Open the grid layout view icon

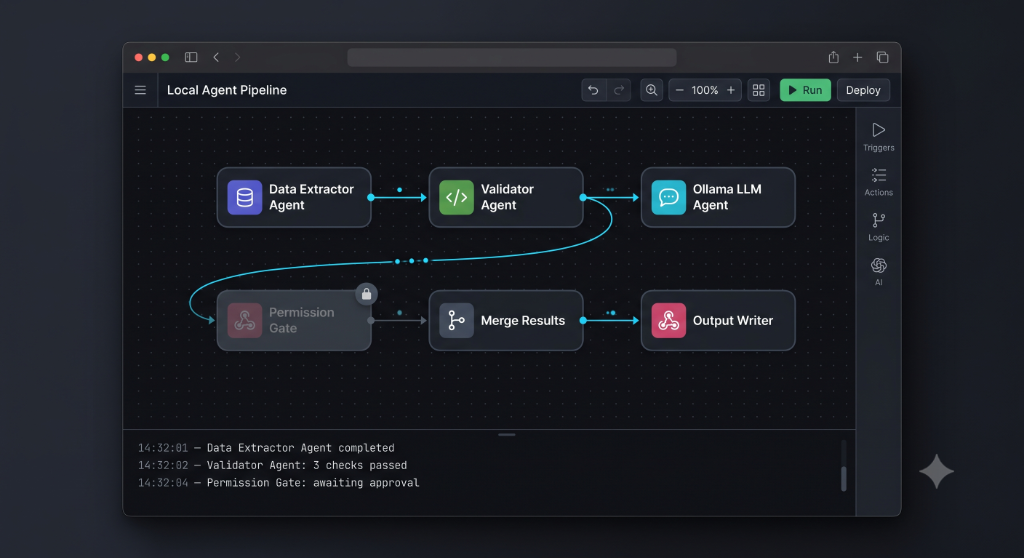758,90
